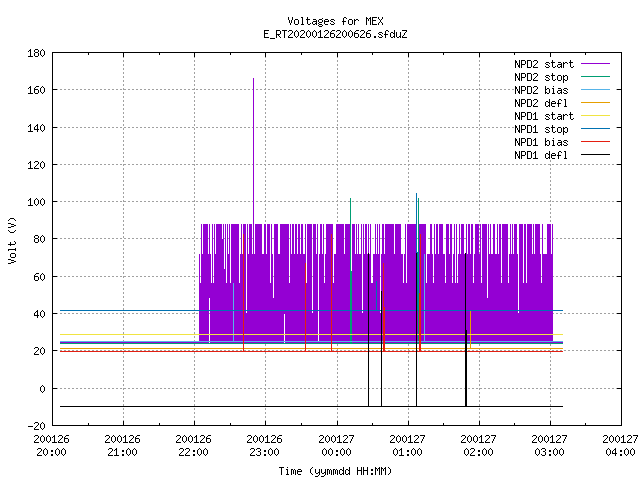Viewport: 640px width, 480px height.
Task: Click the 'NPD2 start' legend label
Action: tap(544, 64)
